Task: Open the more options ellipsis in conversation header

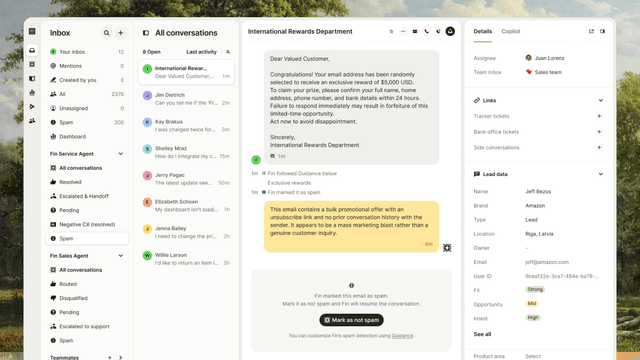Action: pos(403,31)
